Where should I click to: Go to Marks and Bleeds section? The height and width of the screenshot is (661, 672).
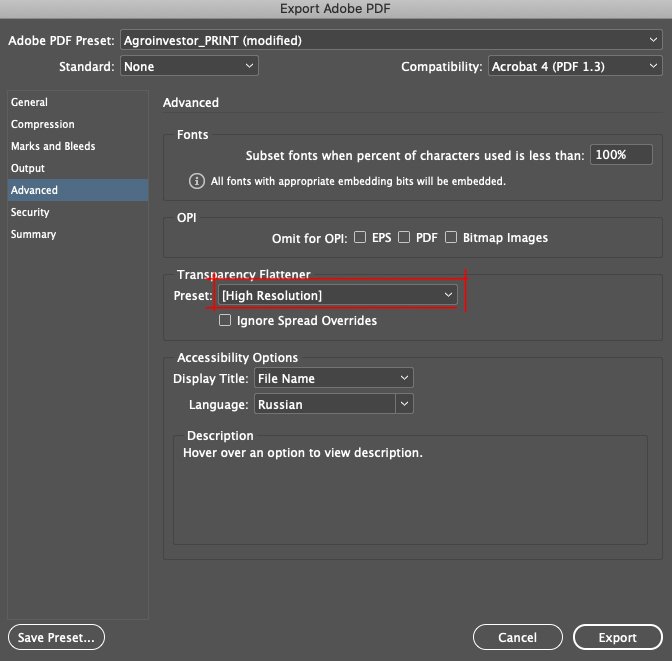click(53, 146)
